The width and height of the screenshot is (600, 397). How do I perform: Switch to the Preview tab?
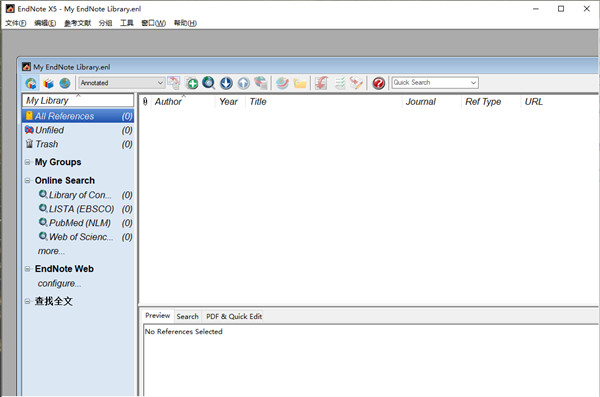158,316
